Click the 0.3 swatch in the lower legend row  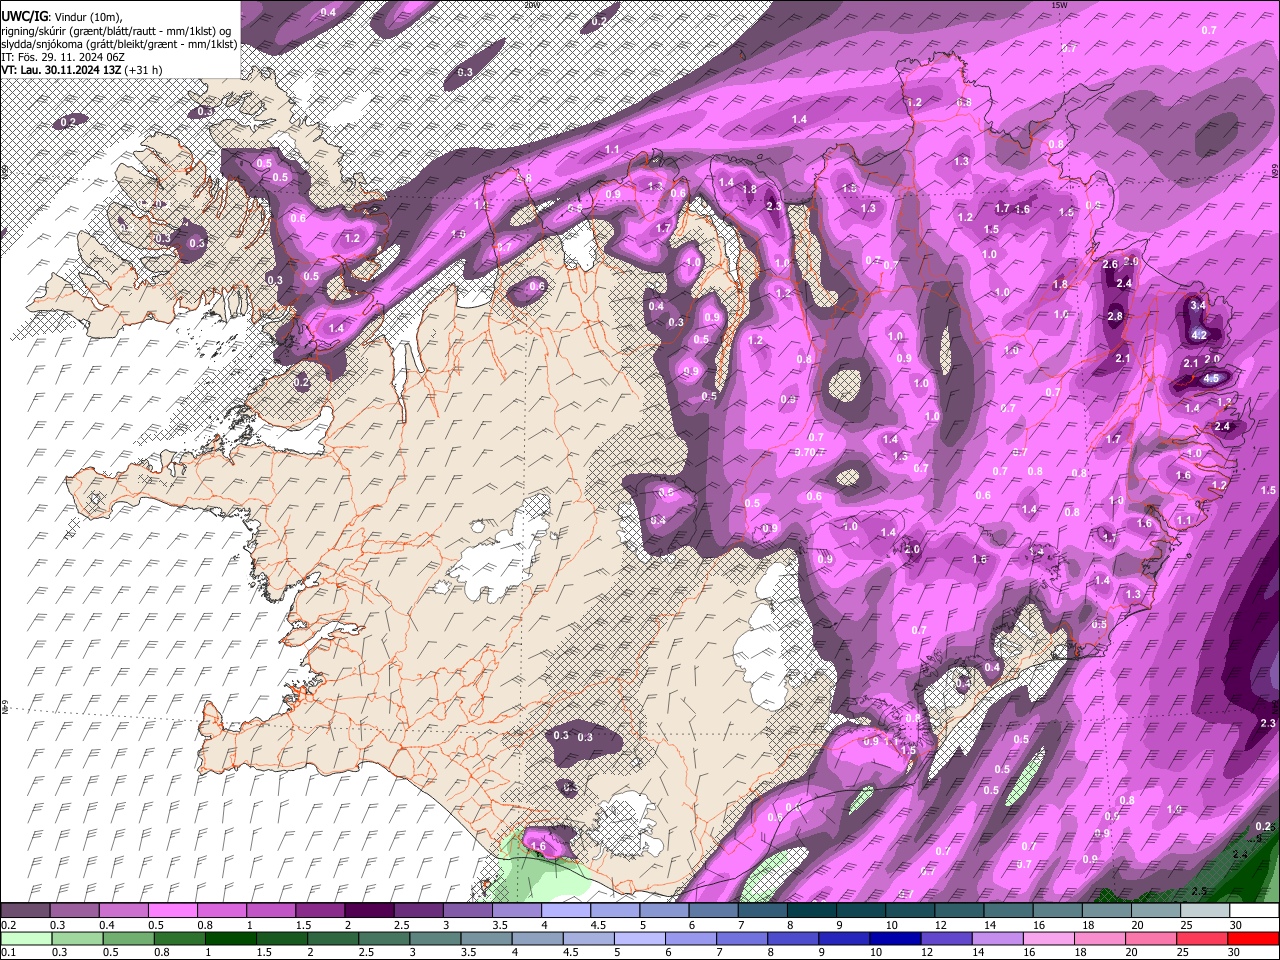pyautogui.click(x=77, y=939)
